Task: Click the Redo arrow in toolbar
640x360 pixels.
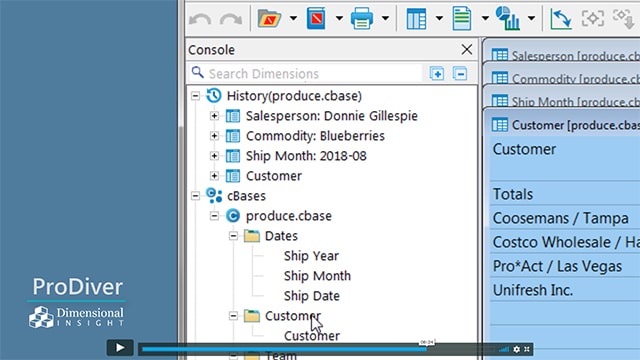Action: tap(231, 19)
